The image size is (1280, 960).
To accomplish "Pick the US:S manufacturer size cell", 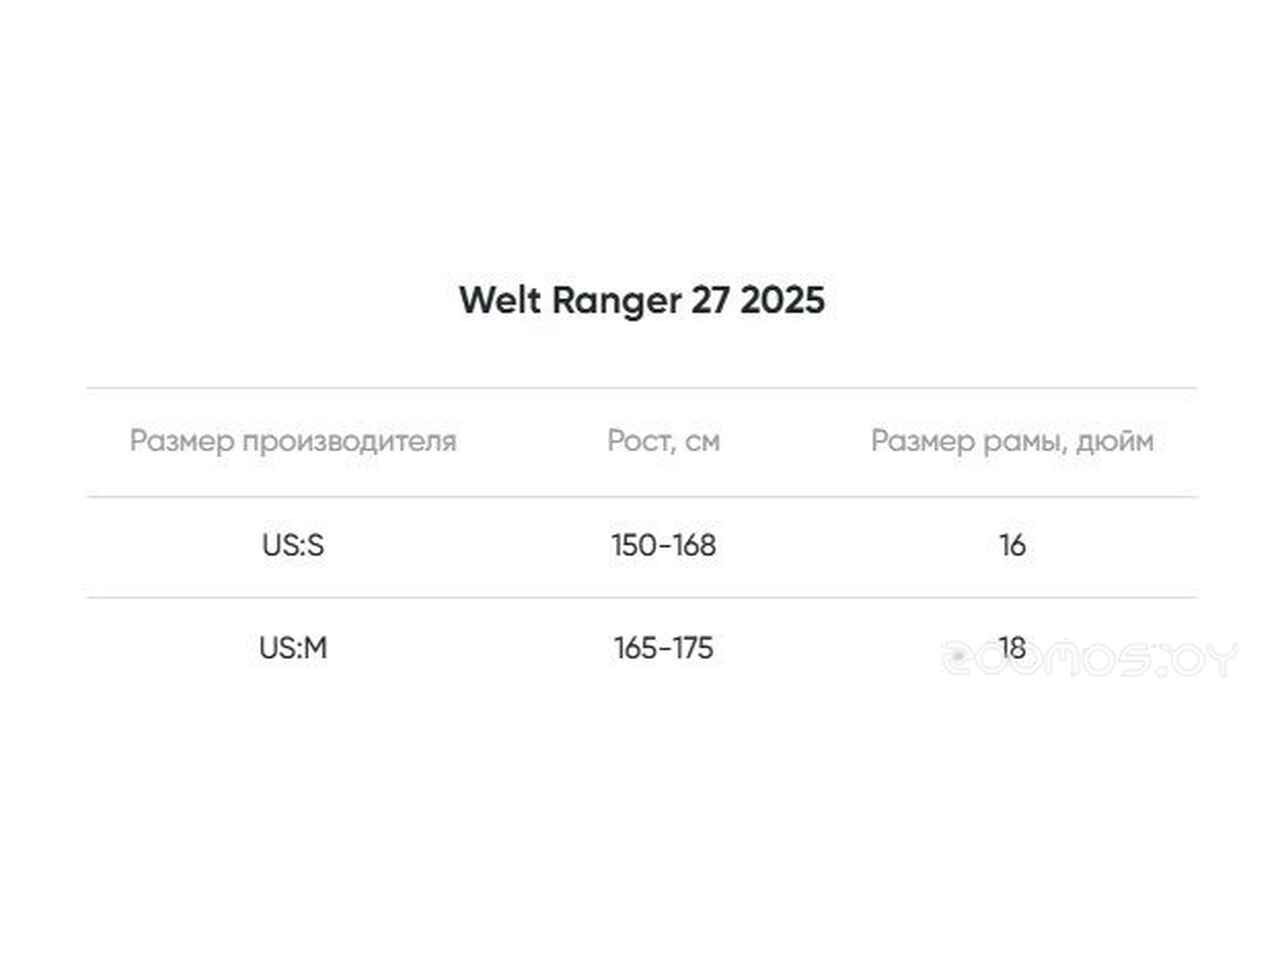I will tap(292, 545).
